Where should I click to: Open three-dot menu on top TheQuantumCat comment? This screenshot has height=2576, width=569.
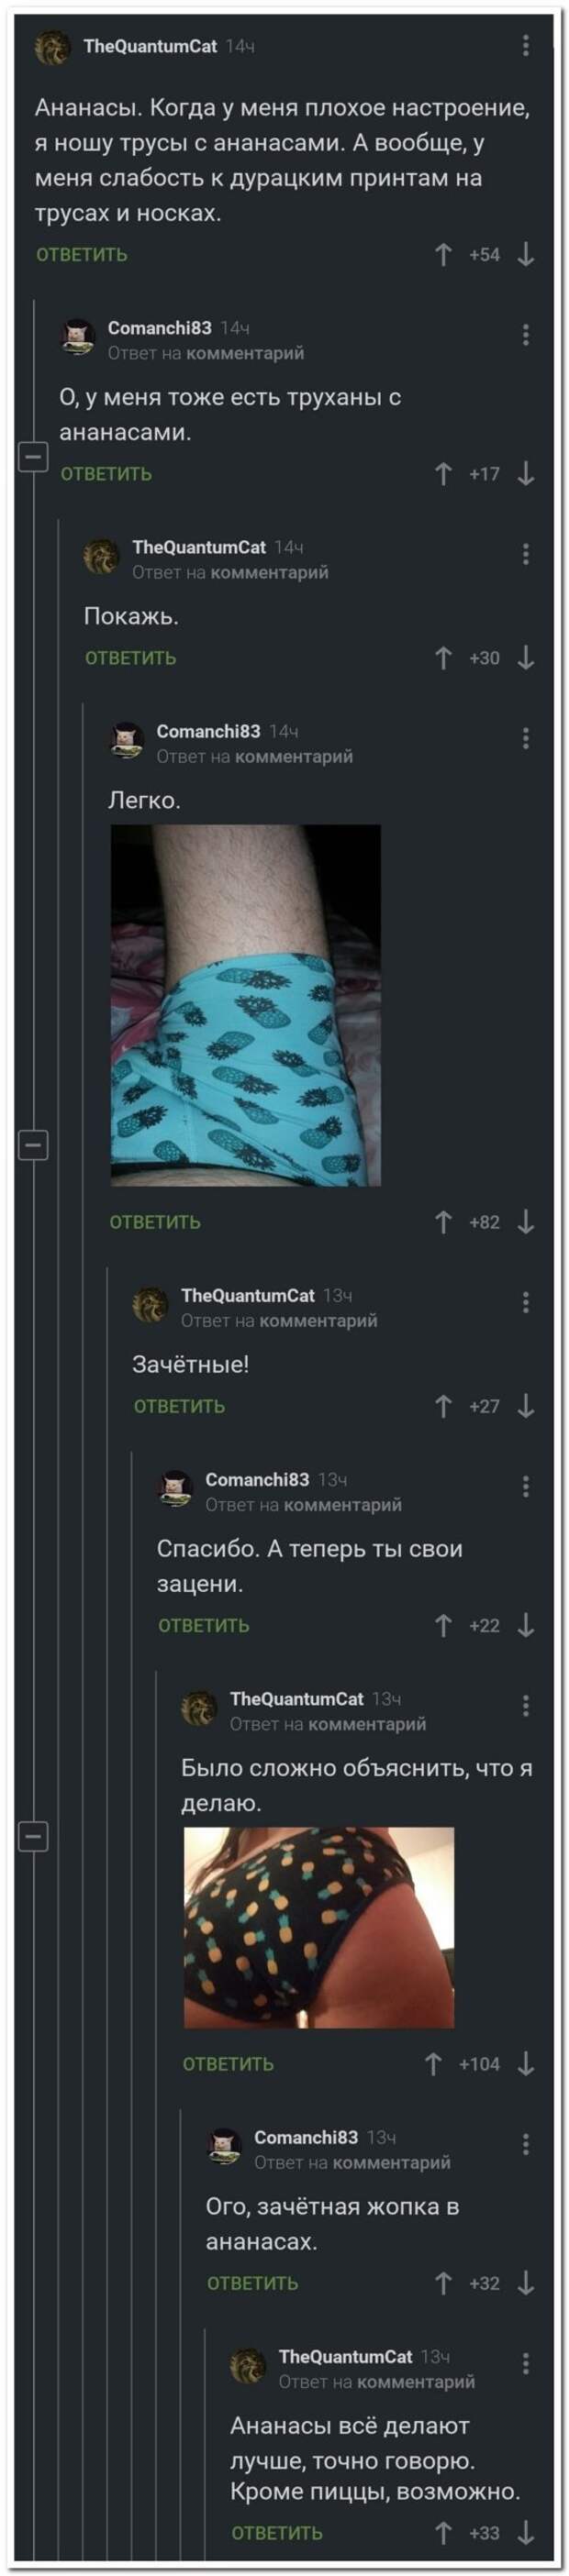[526, 45]
